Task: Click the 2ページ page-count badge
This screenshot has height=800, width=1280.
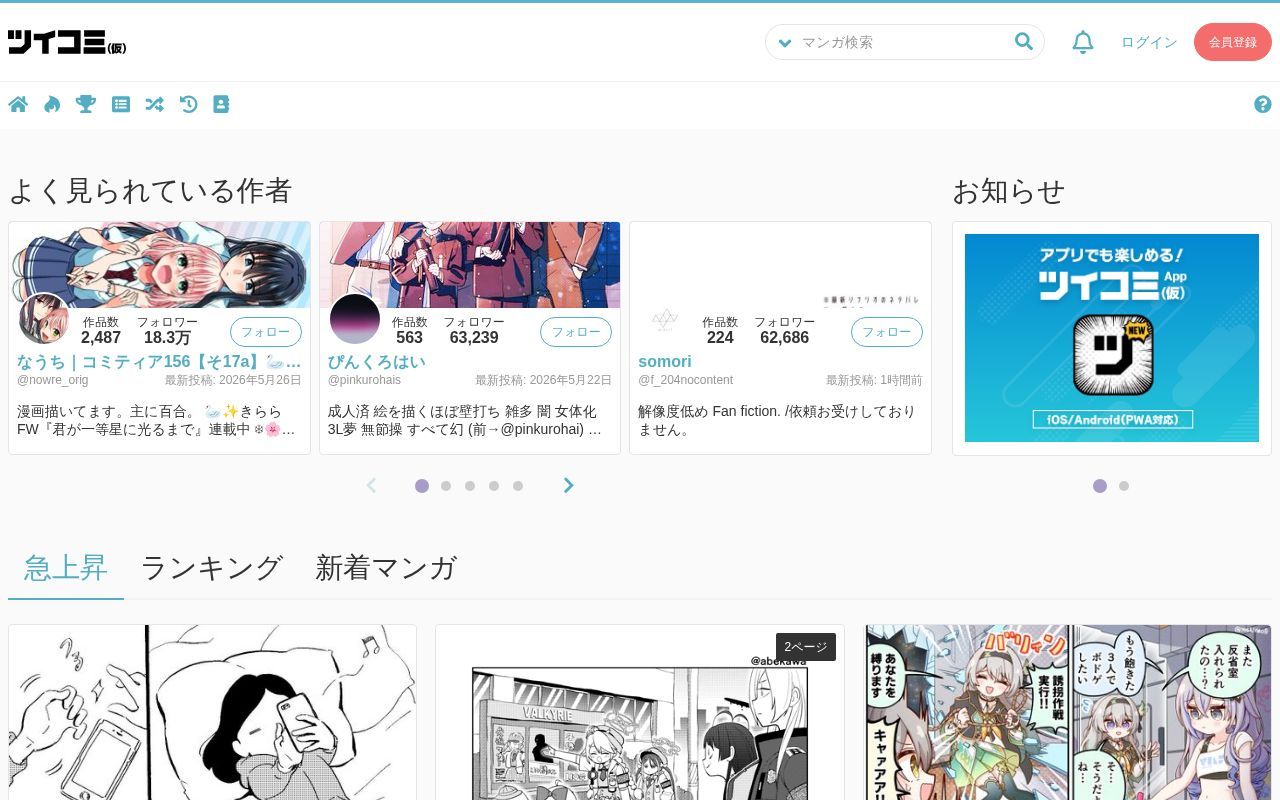Action: click(x=806, y=647)
